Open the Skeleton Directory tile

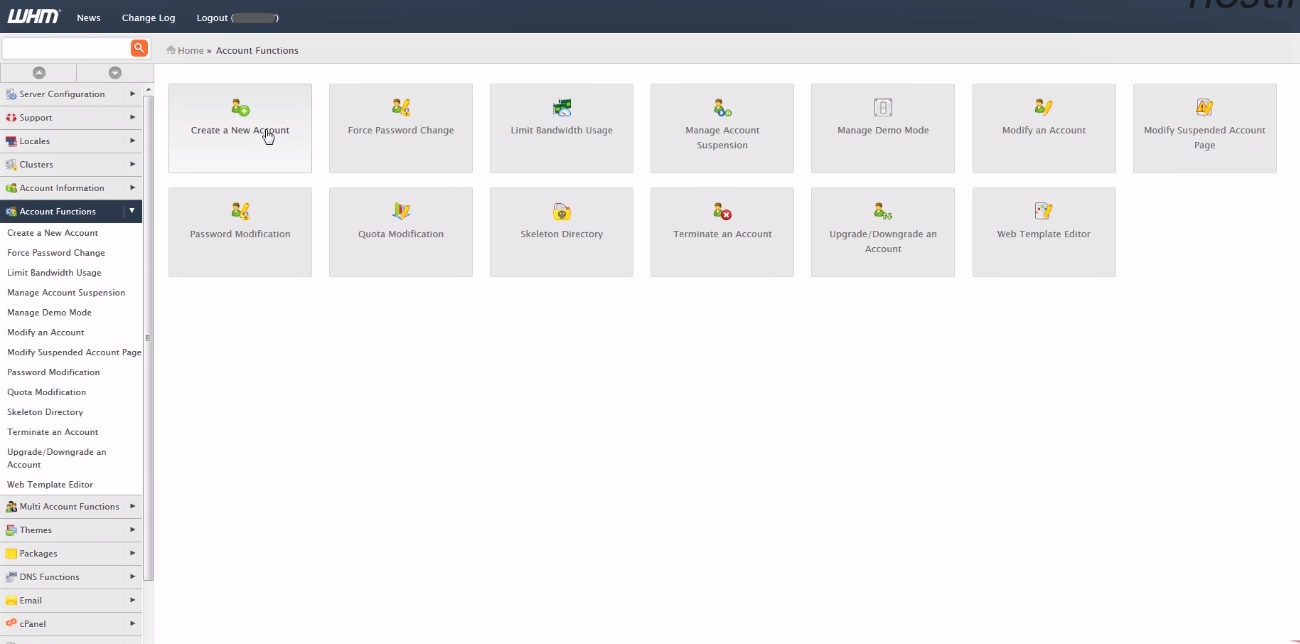point(562,232)
